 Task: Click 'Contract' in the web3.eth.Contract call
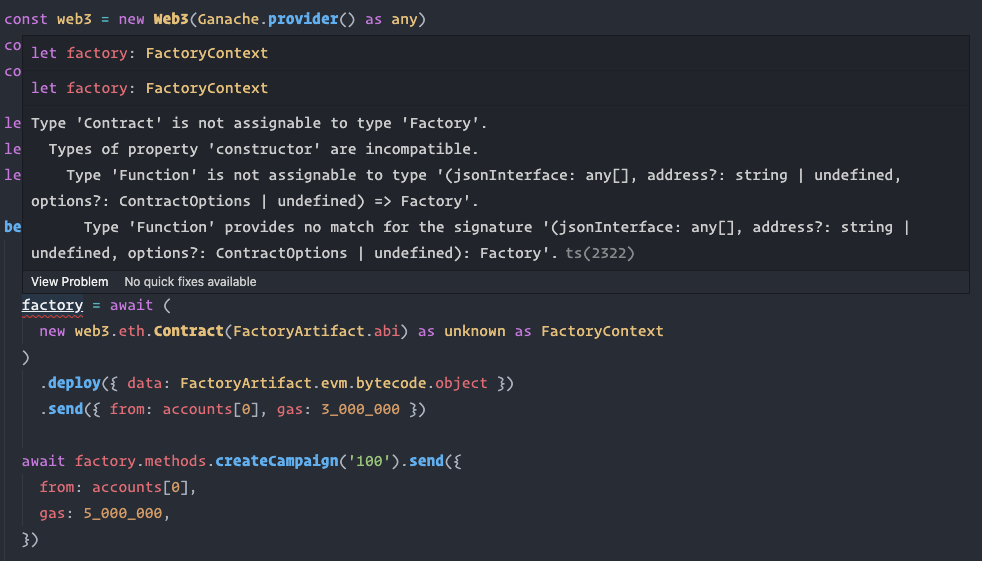(189, 331)
